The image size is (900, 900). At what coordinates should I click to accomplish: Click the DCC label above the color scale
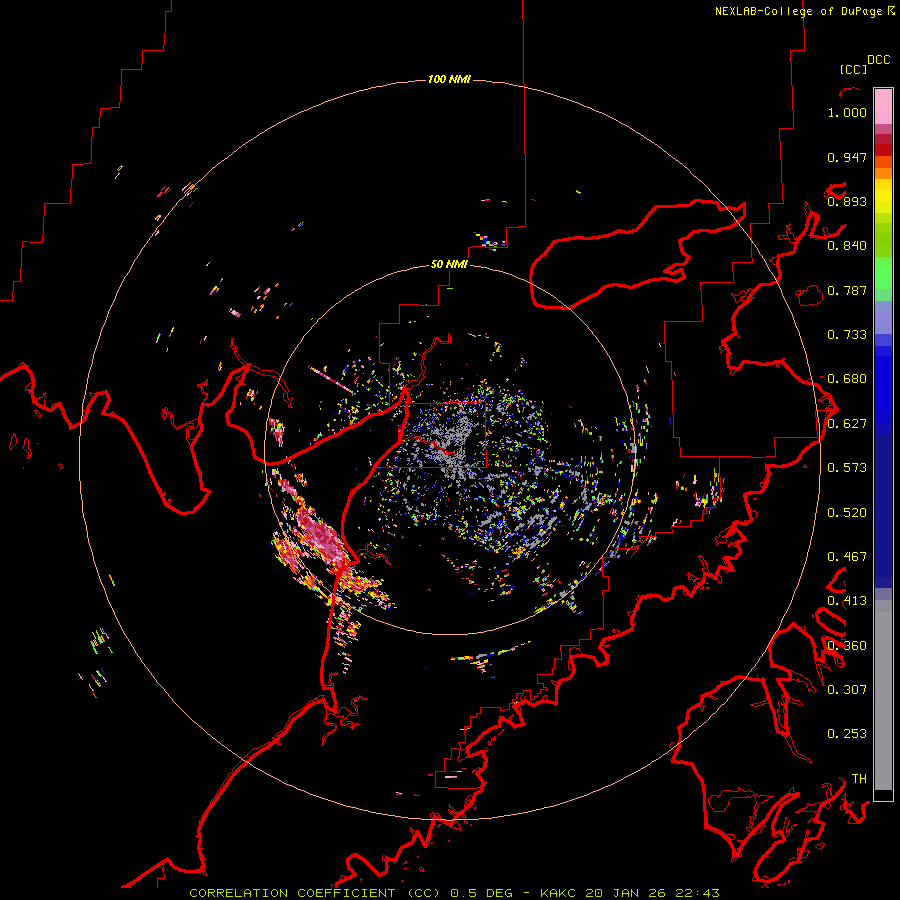pos(878,60)
